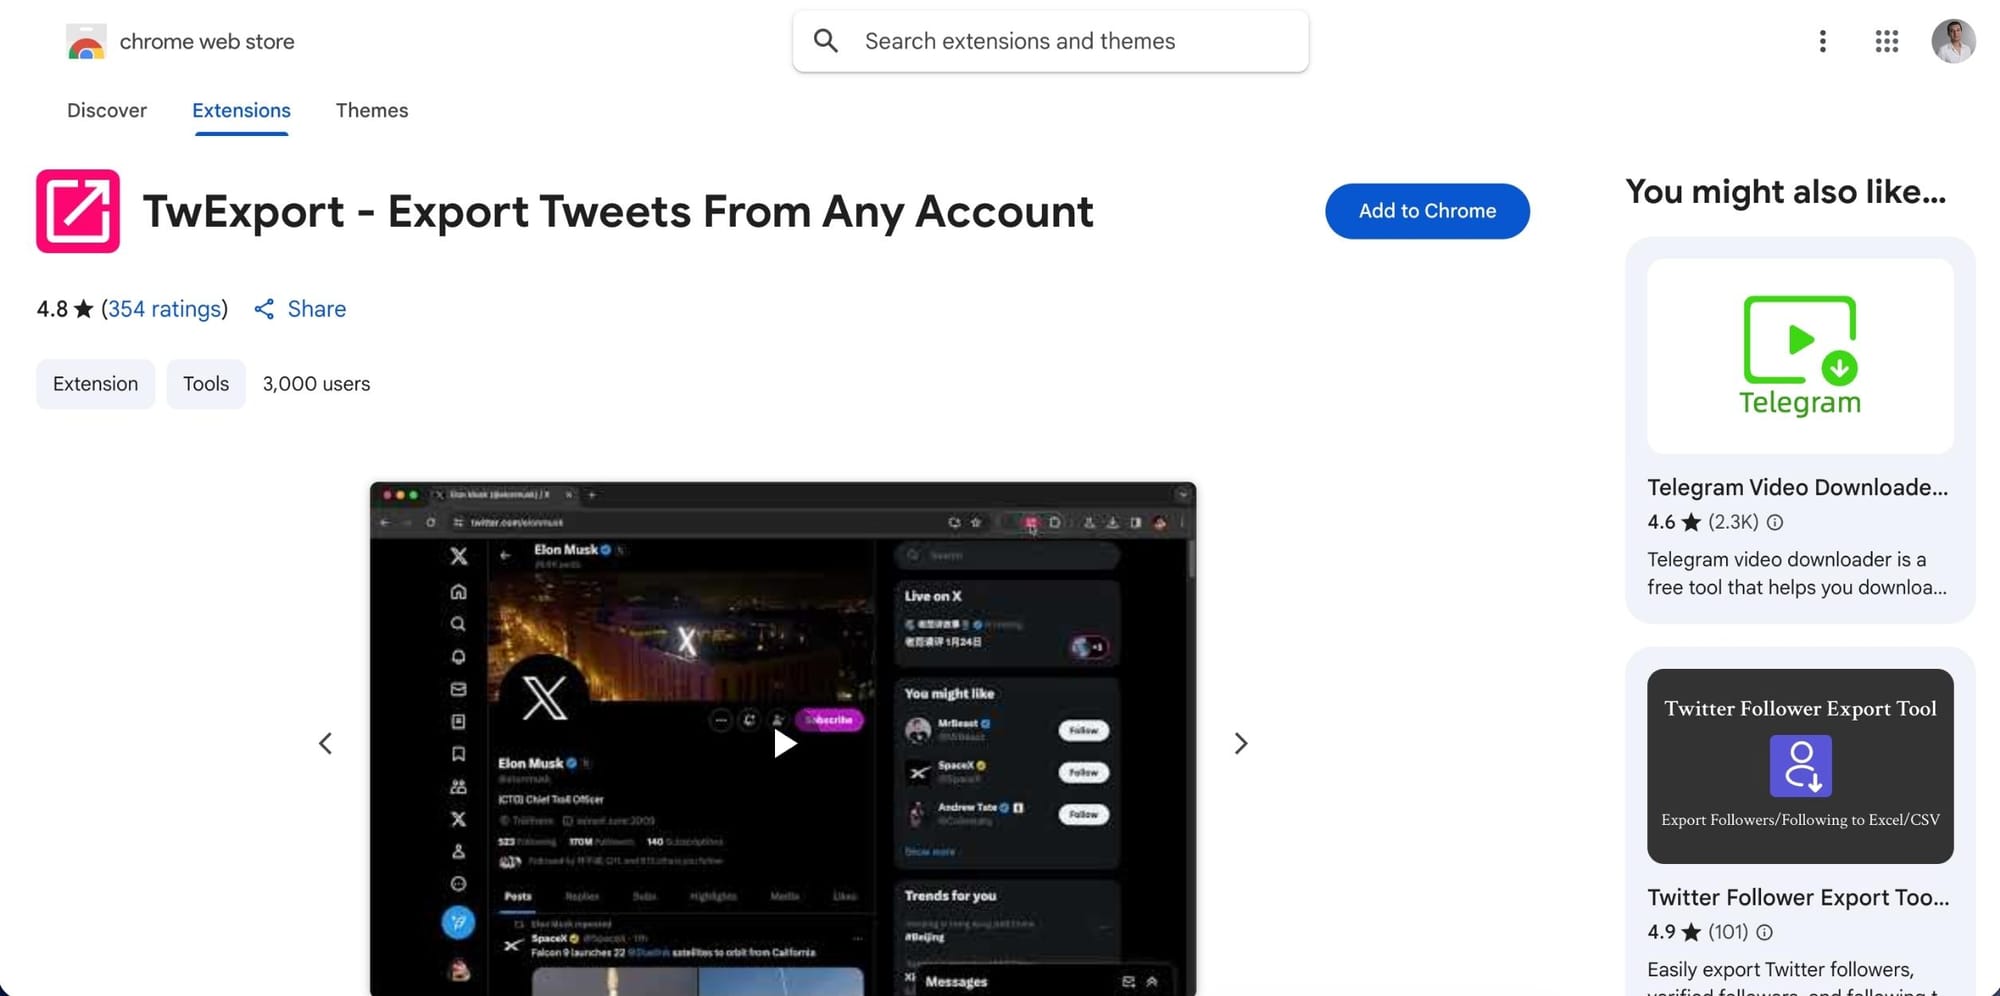Open the browser three-dot overflow menu
The height and width of the screenshot is (996, 2000).
tap(1822, 41)
